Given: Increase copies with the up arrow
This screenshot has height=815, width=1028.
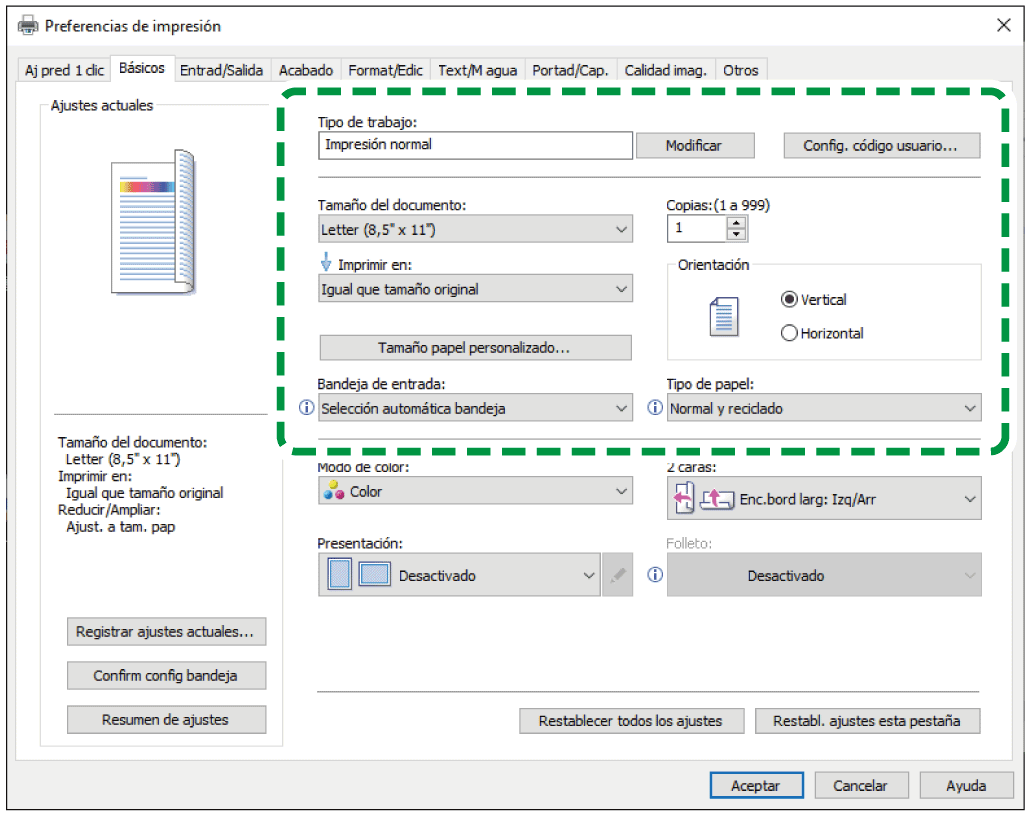Looking at the screenshot, I should [737, 223].
